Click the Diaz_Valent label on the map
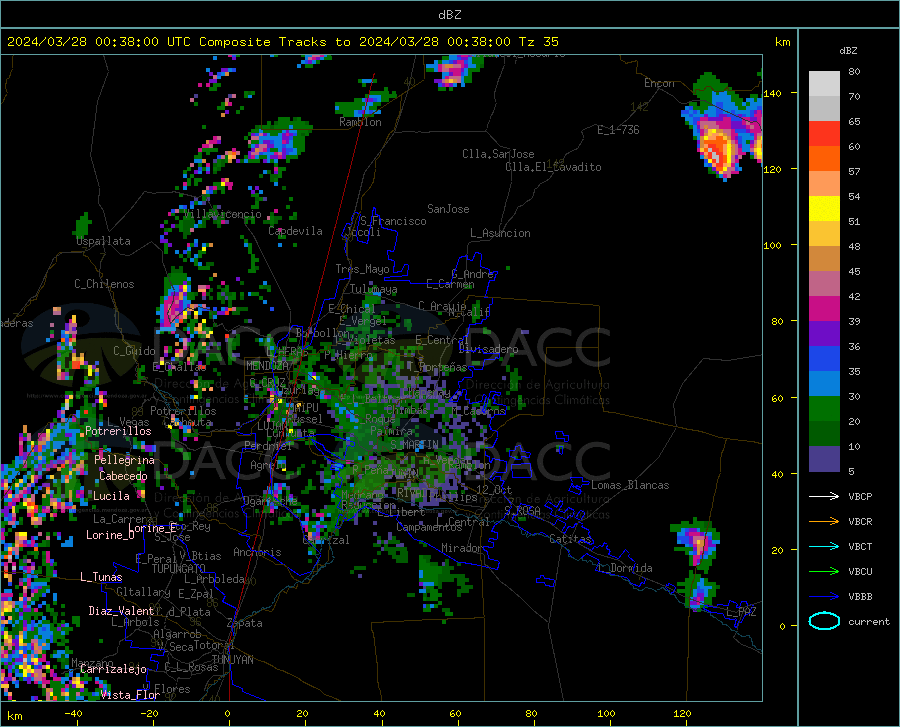The image size is (900, 727). [121, 611]
